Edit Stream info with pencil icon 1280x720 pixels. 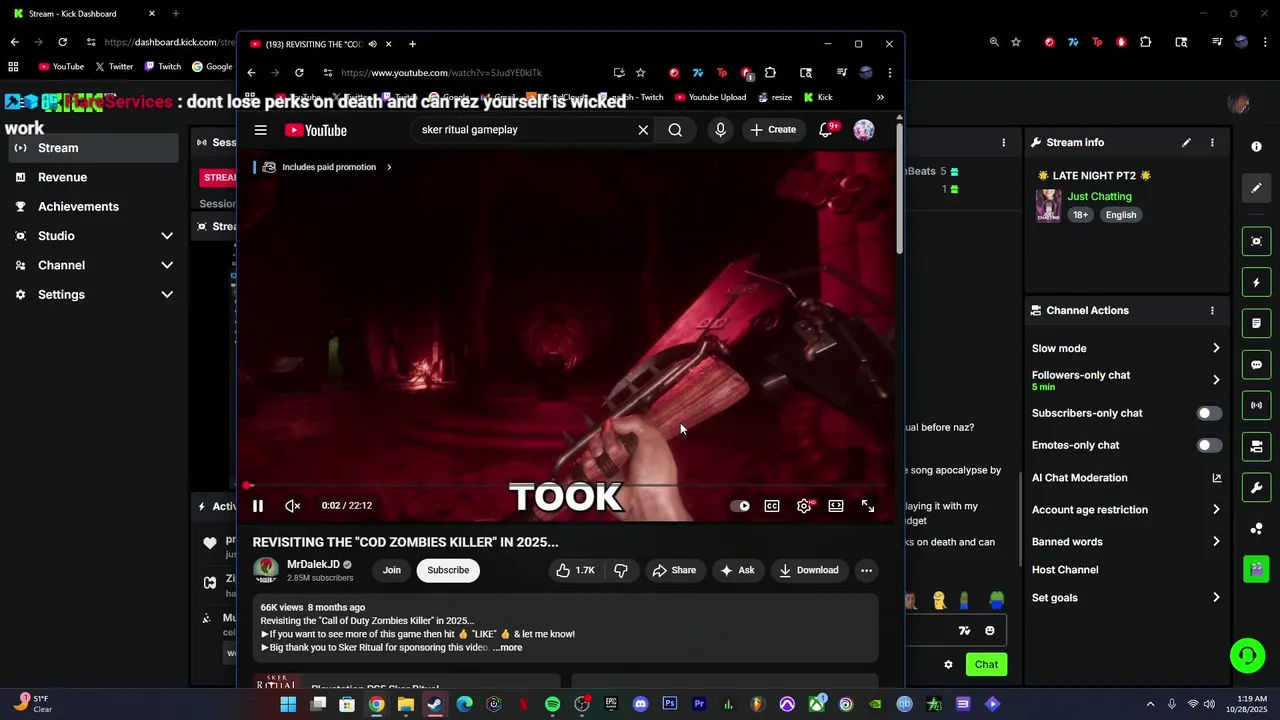click(1186, 143)
